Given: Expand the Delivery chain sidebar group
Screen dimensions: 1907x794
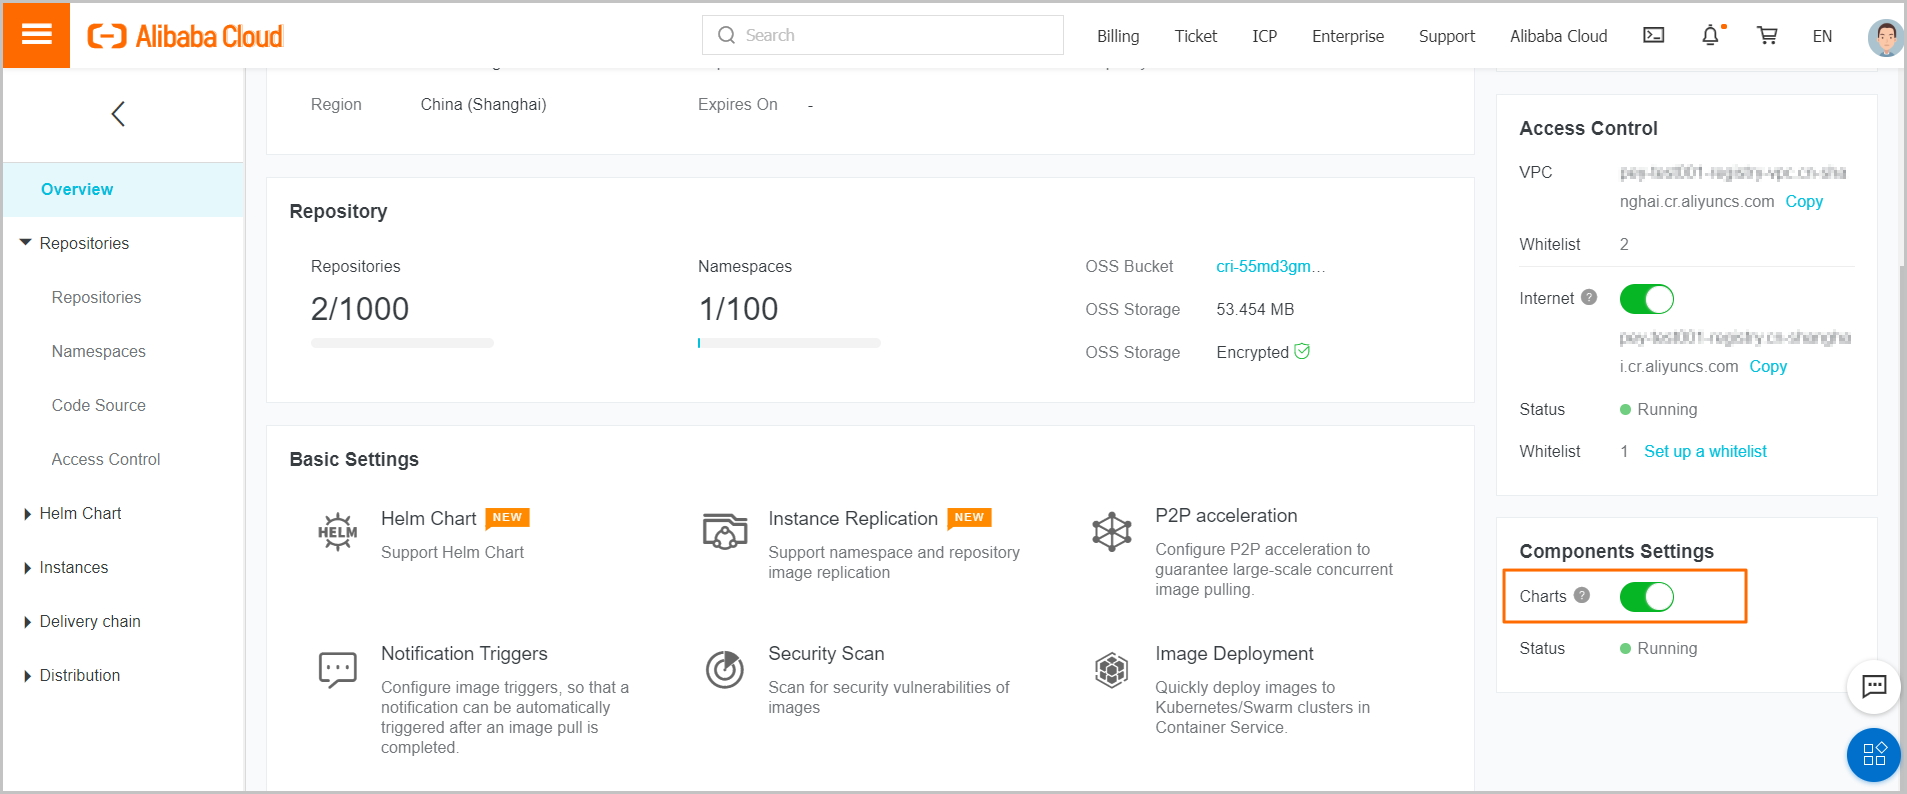Looking at the screenshot, I should tap(27, 622).
